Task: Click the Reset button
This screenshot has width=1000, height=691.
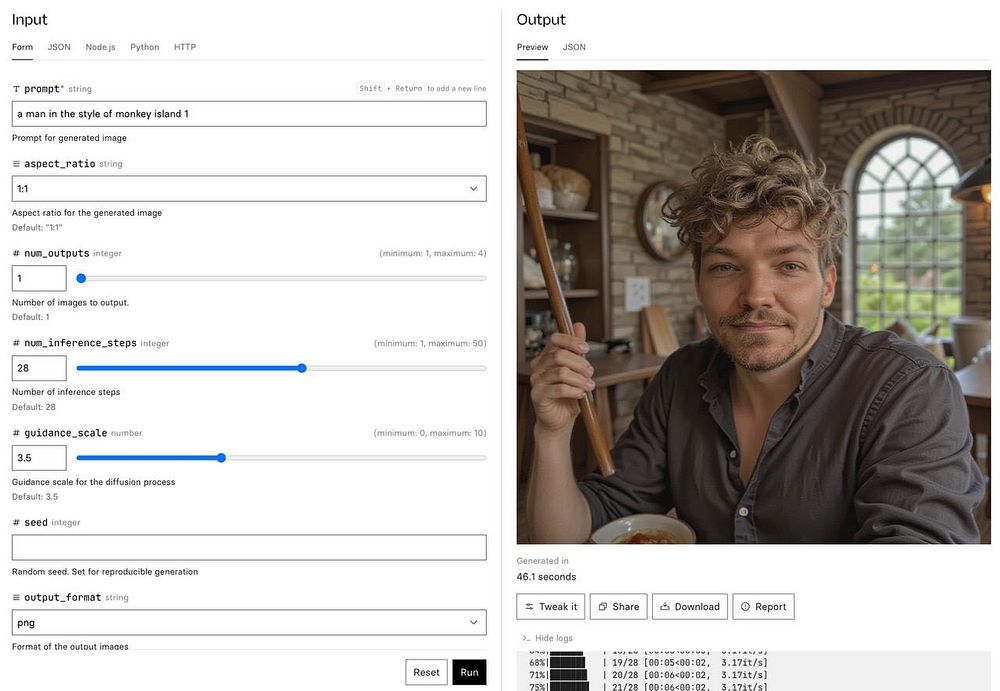Action: tap(426, 672)
